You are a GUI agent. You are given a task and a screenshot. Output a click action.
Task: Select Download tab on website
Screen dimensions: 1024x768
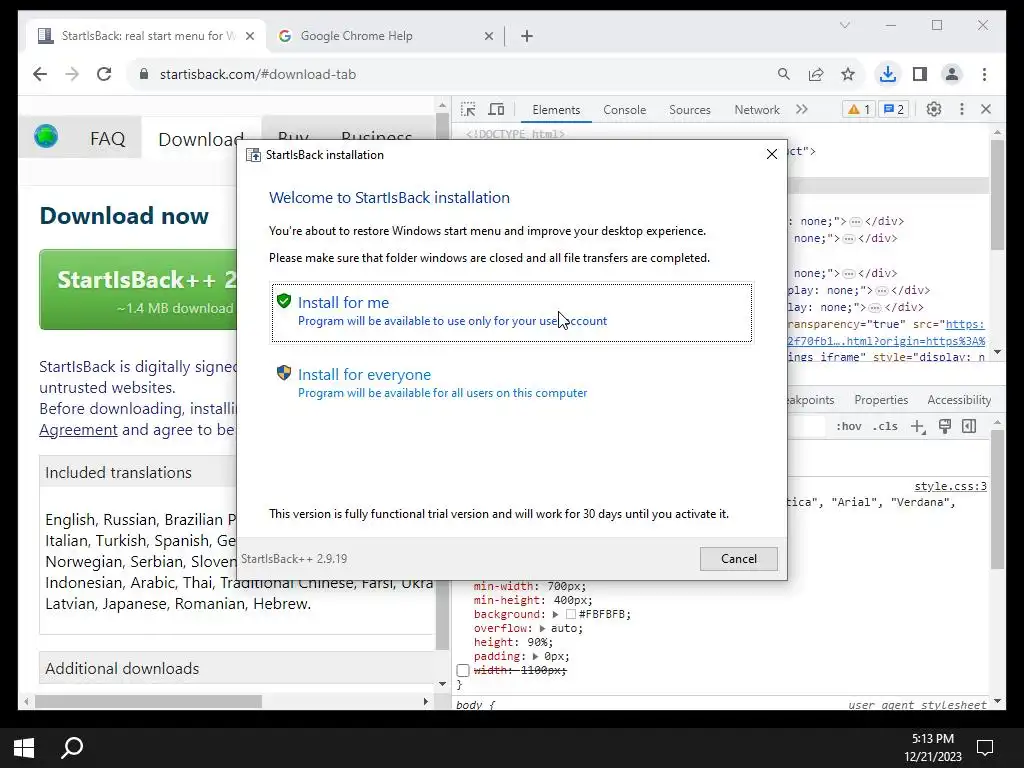[200, 139]
